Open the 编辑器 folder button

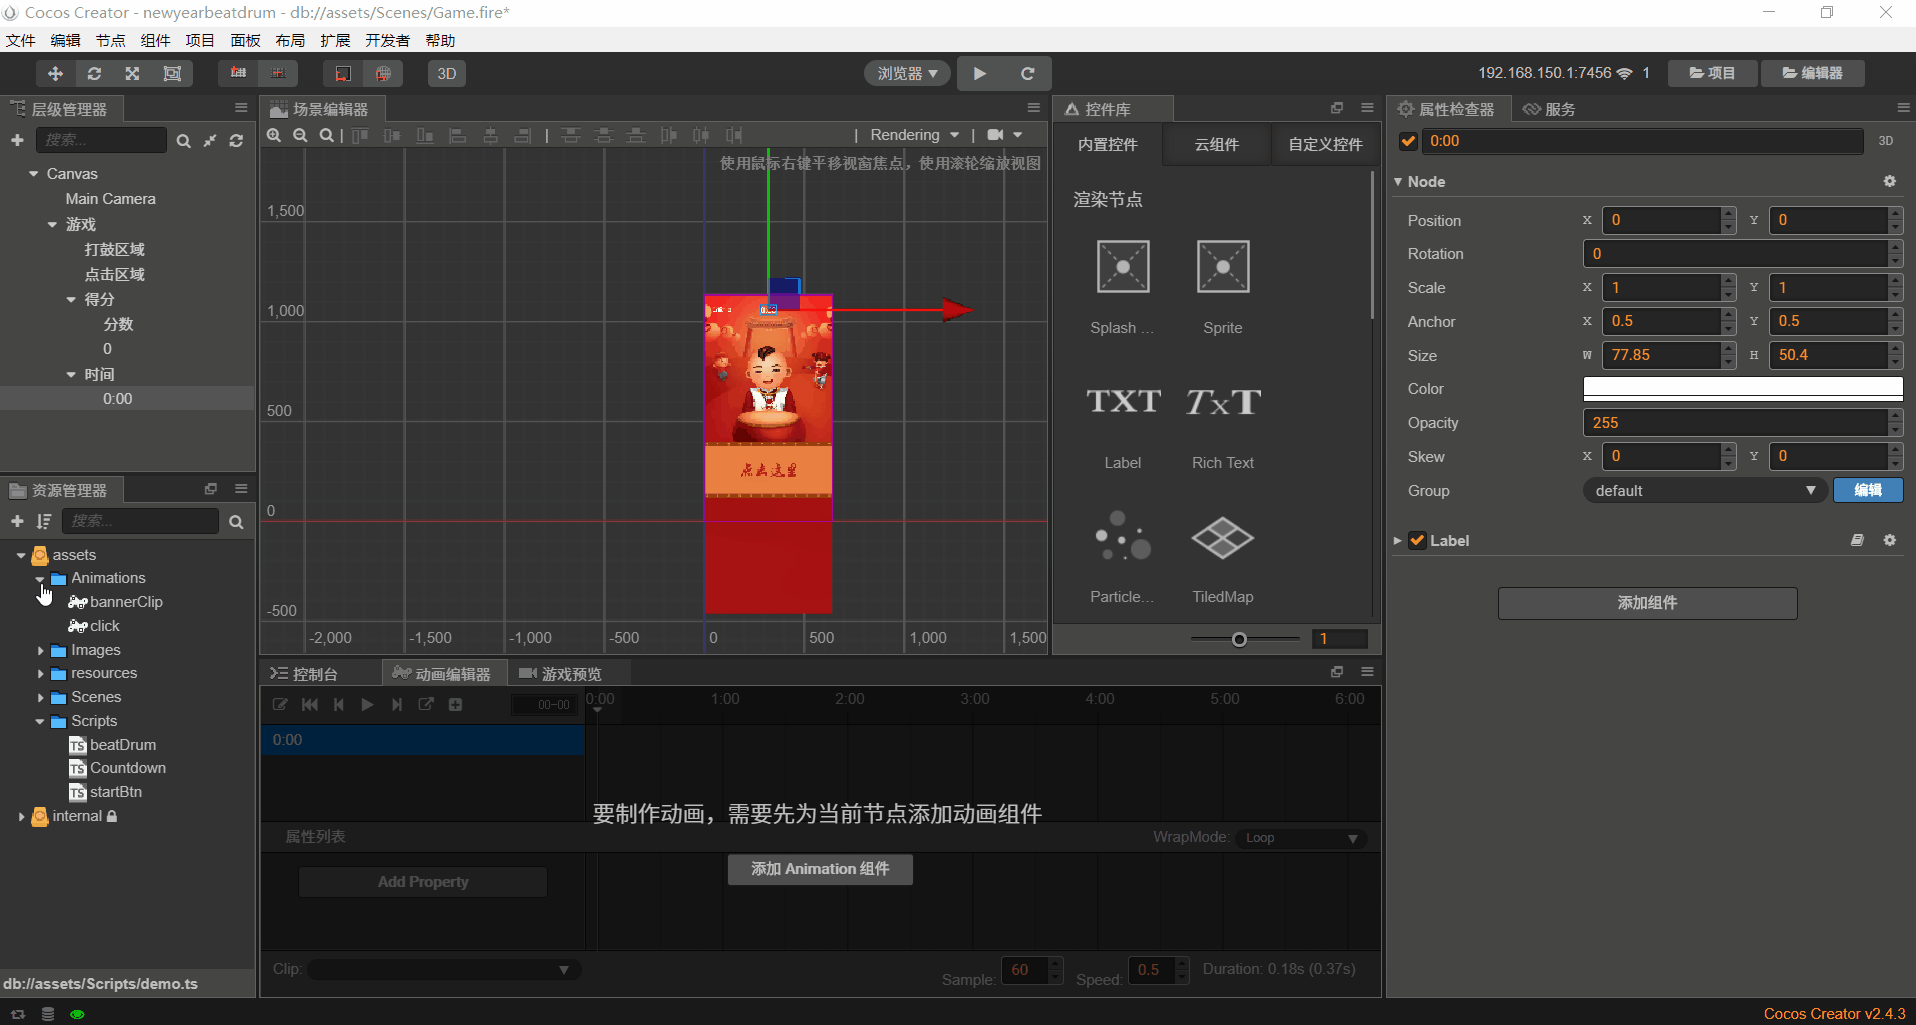click(x=1812, y=73)
